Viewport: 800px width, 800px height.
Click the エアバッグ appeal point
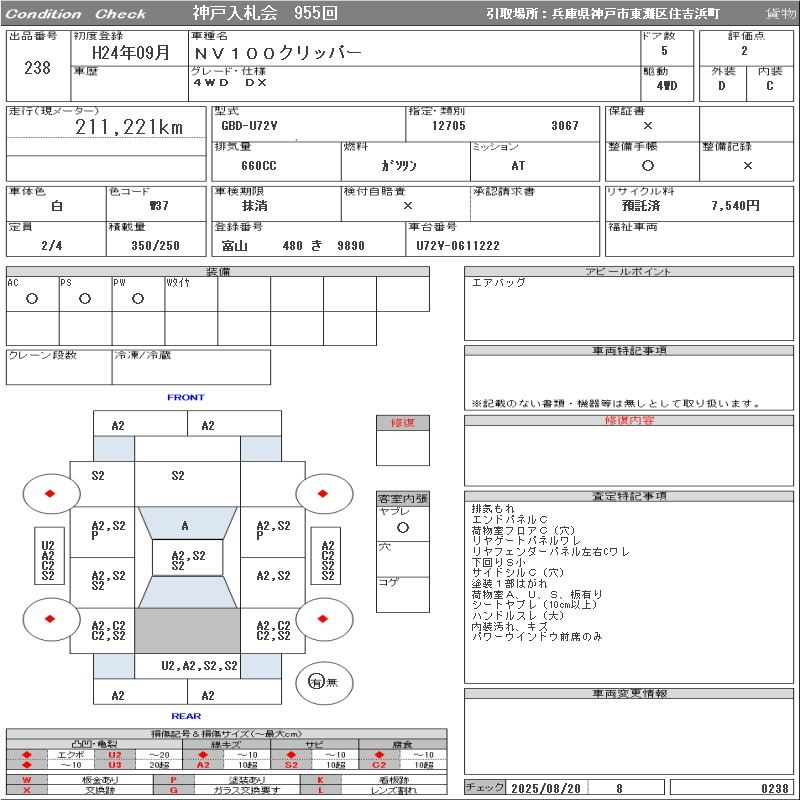[498, 283]
